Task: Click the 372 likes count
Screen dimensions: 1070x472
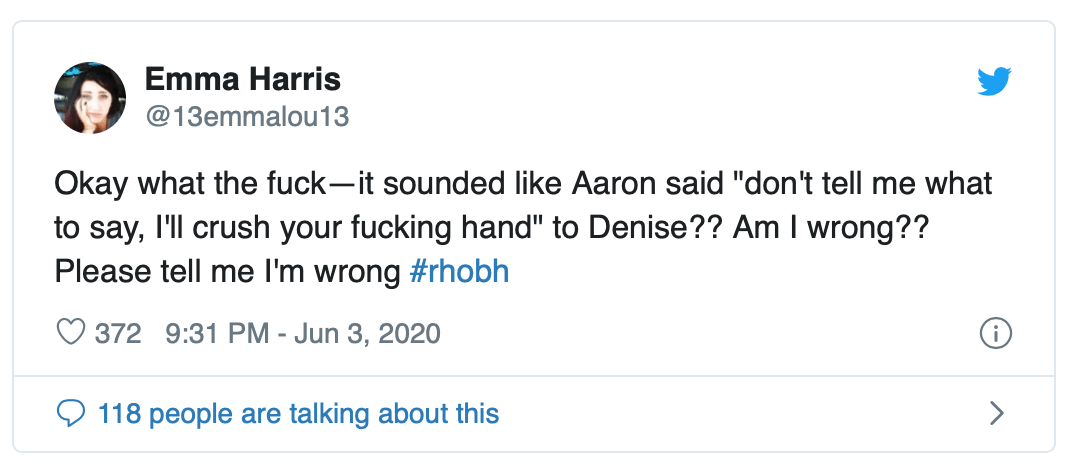Action: 118,333
